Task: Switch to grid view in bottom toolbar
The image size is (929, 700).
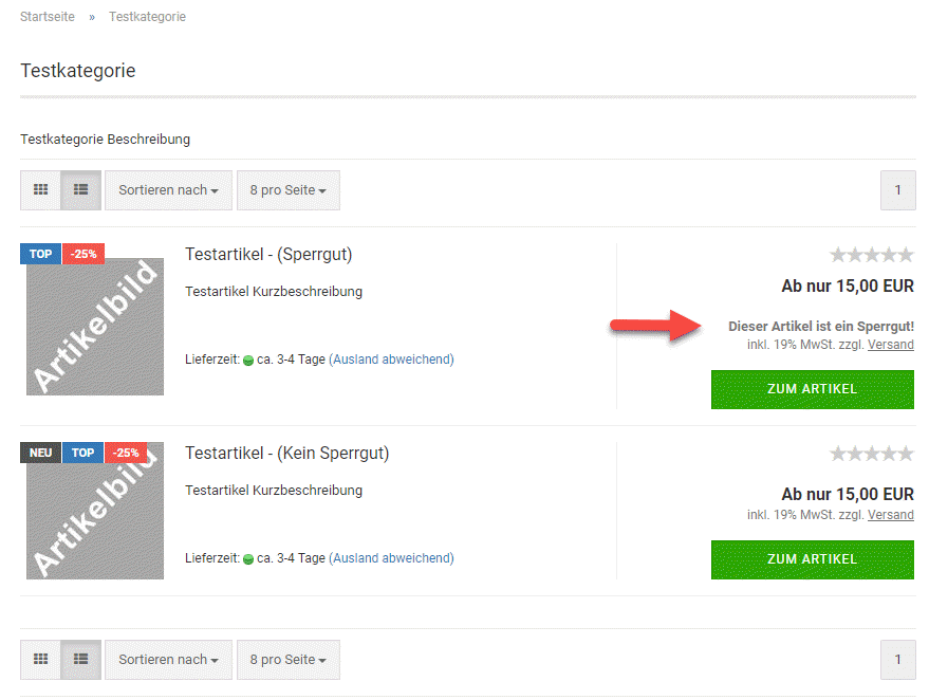Action: 41,659
